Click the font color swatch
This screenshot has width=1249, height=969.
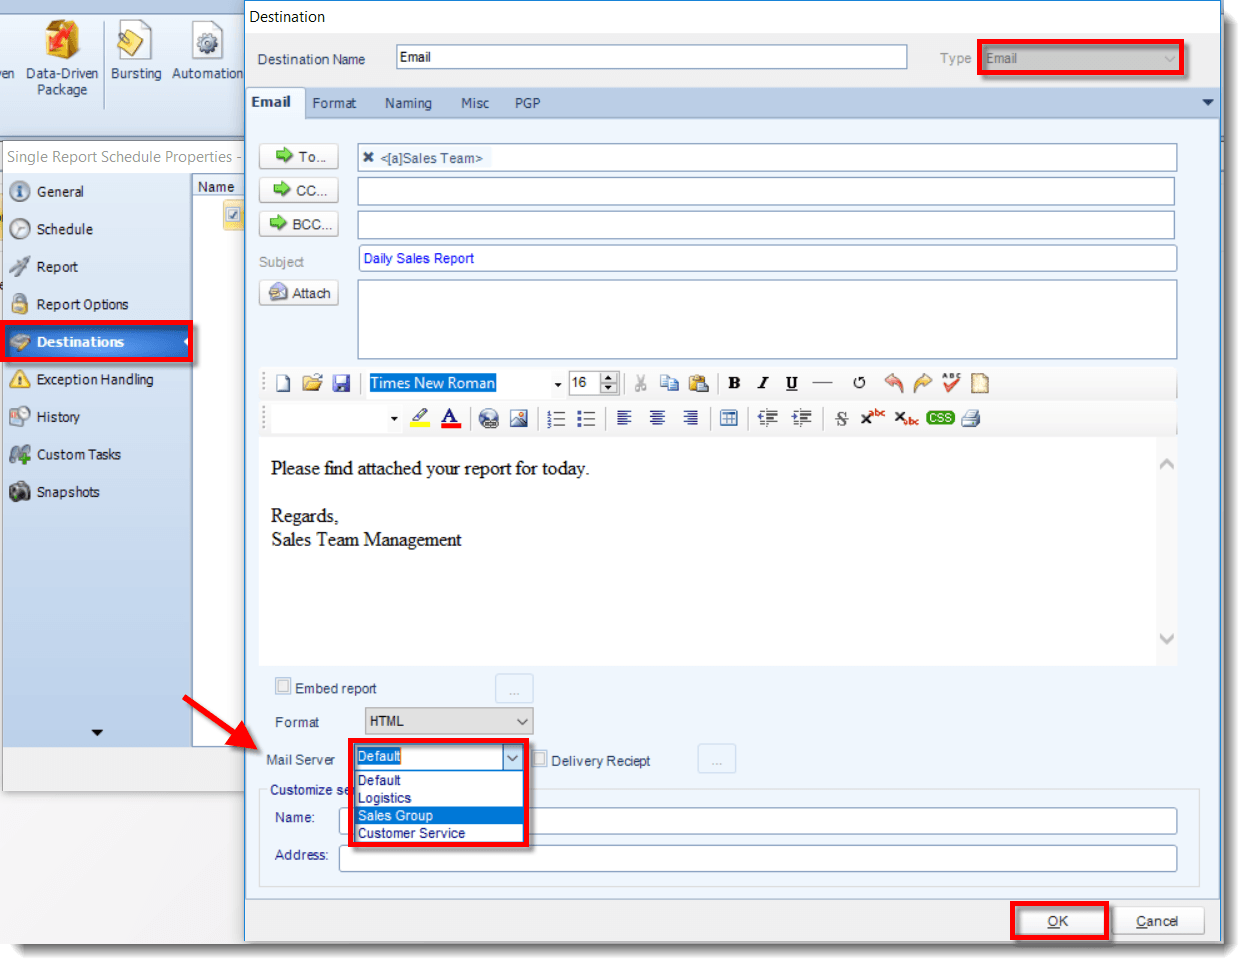click(x=450, y=418)
